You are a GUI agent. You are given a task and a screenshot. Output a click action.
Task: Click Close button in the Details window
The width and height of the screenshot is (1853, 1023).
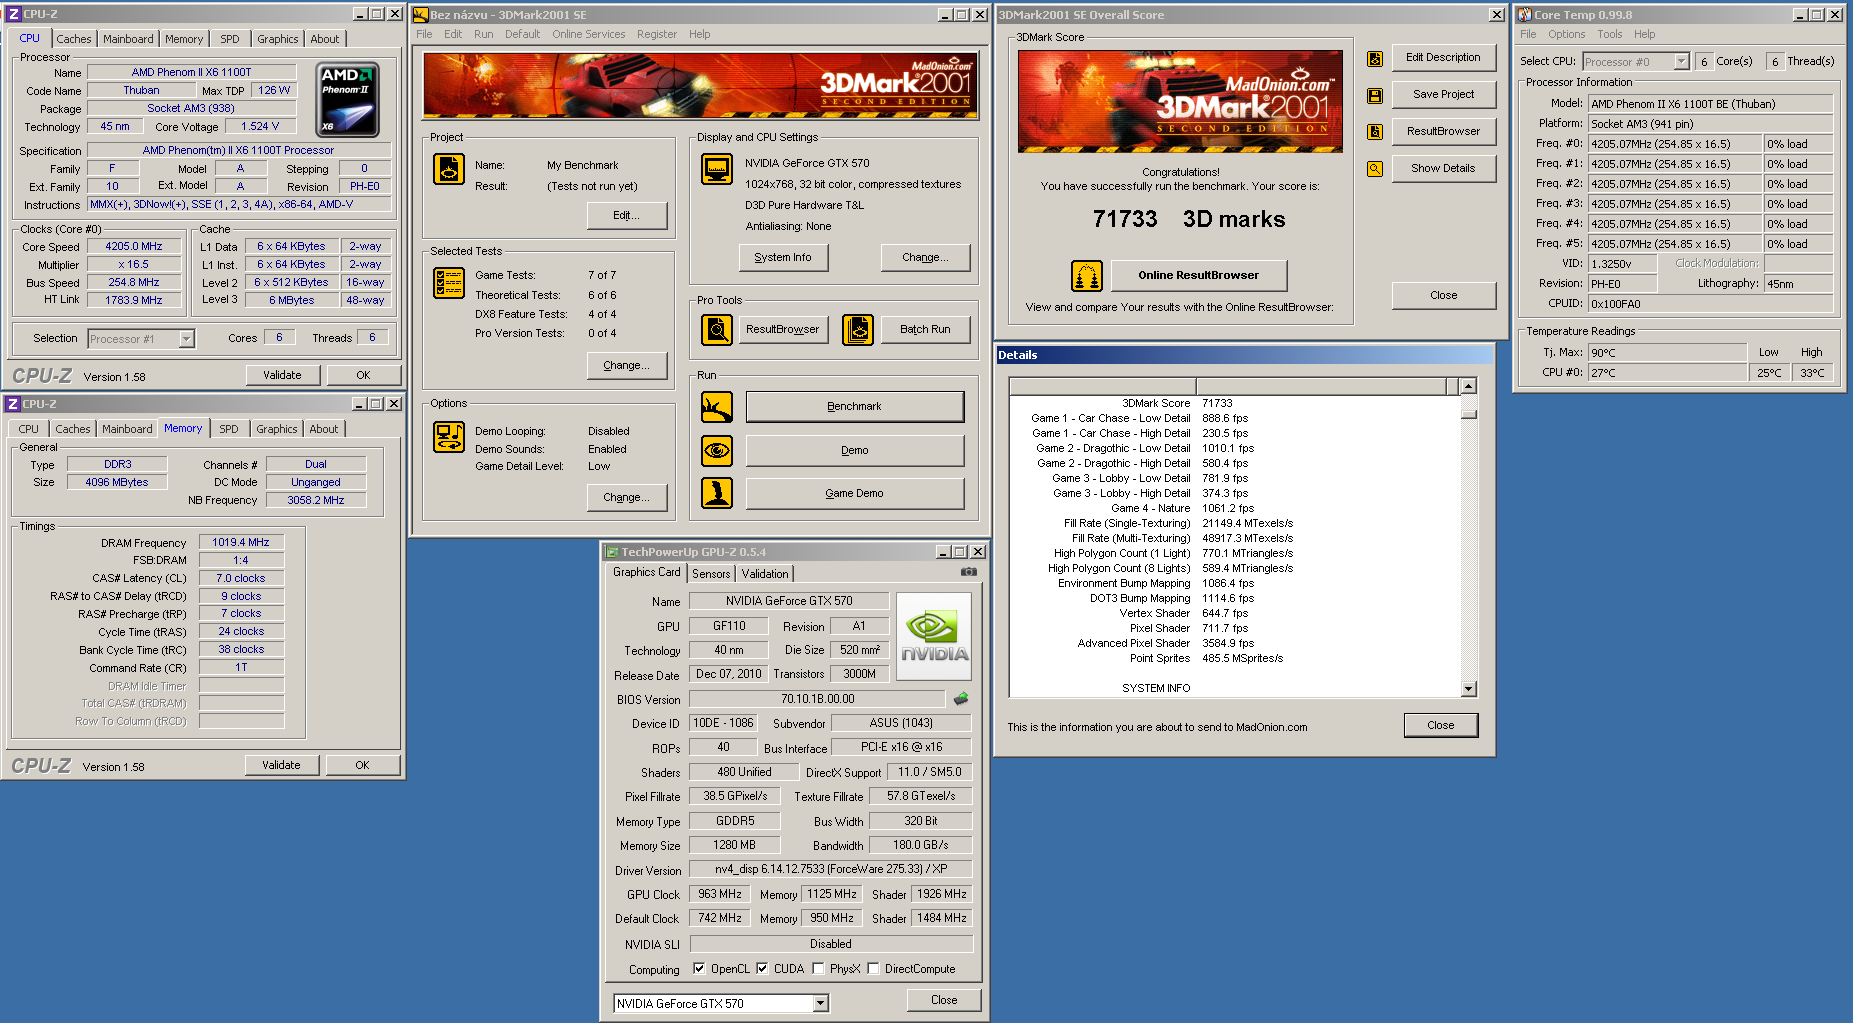(x=1441, y=725)
